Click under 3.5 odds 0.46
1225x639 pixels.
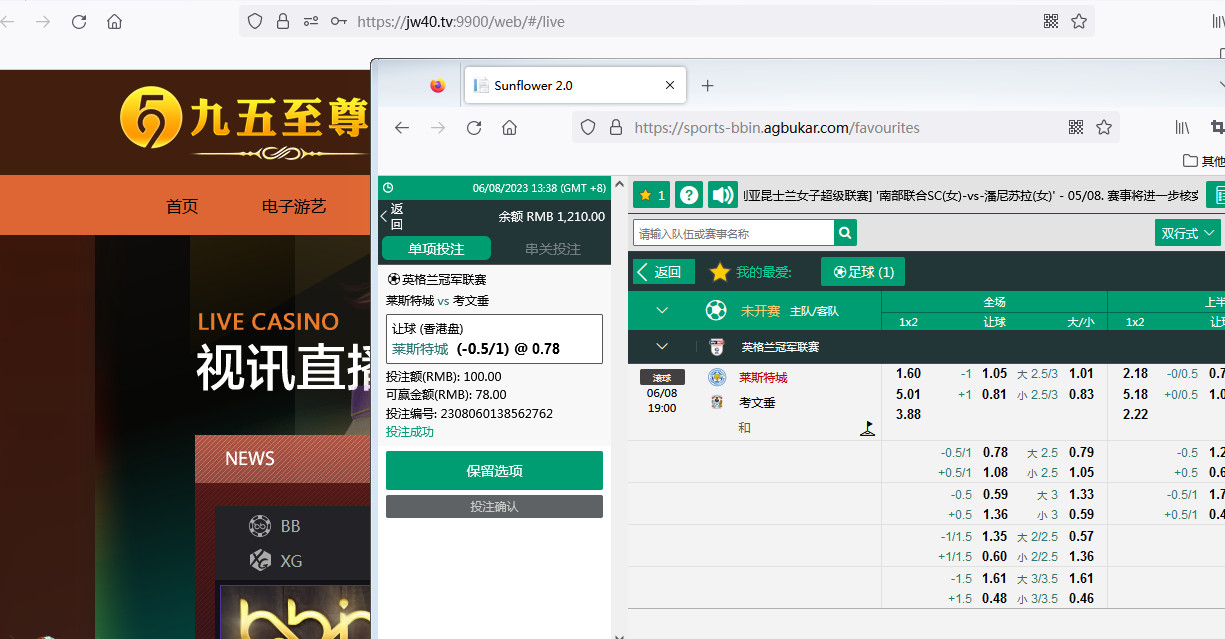(1082, 599)
